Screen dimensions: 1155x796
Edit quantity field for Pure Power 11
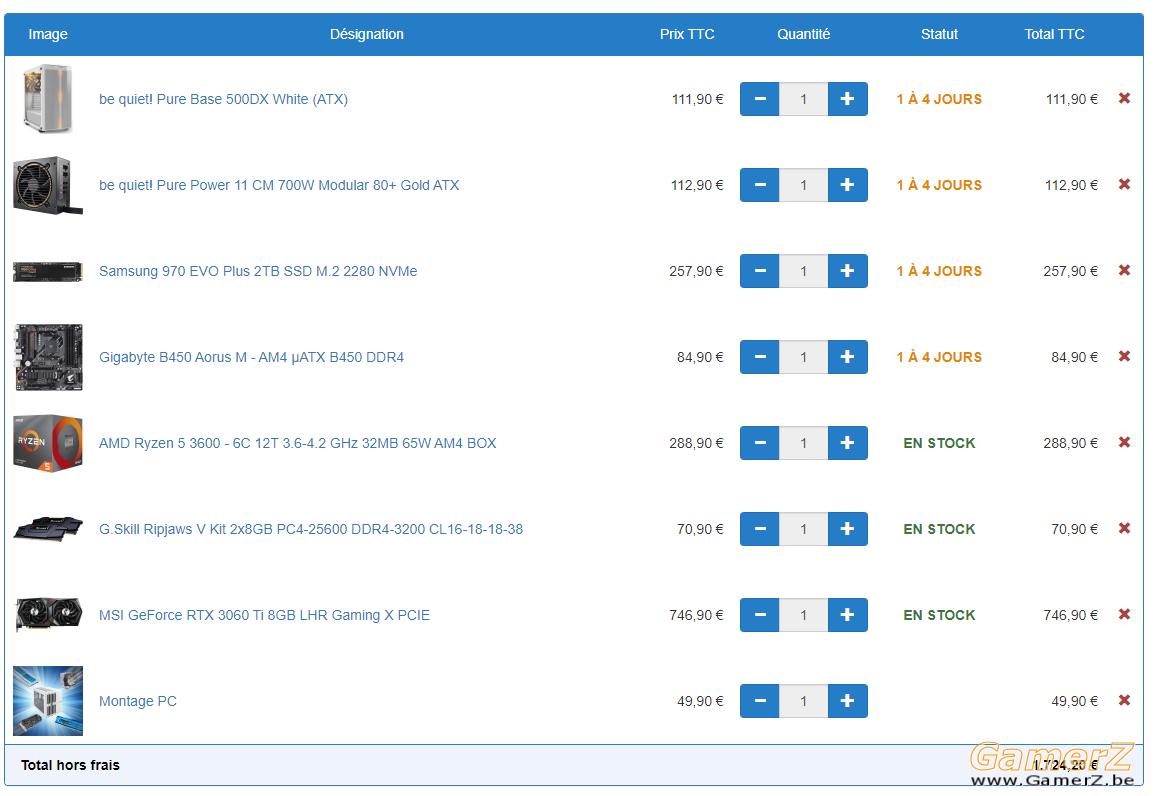[x=804, y=185]
